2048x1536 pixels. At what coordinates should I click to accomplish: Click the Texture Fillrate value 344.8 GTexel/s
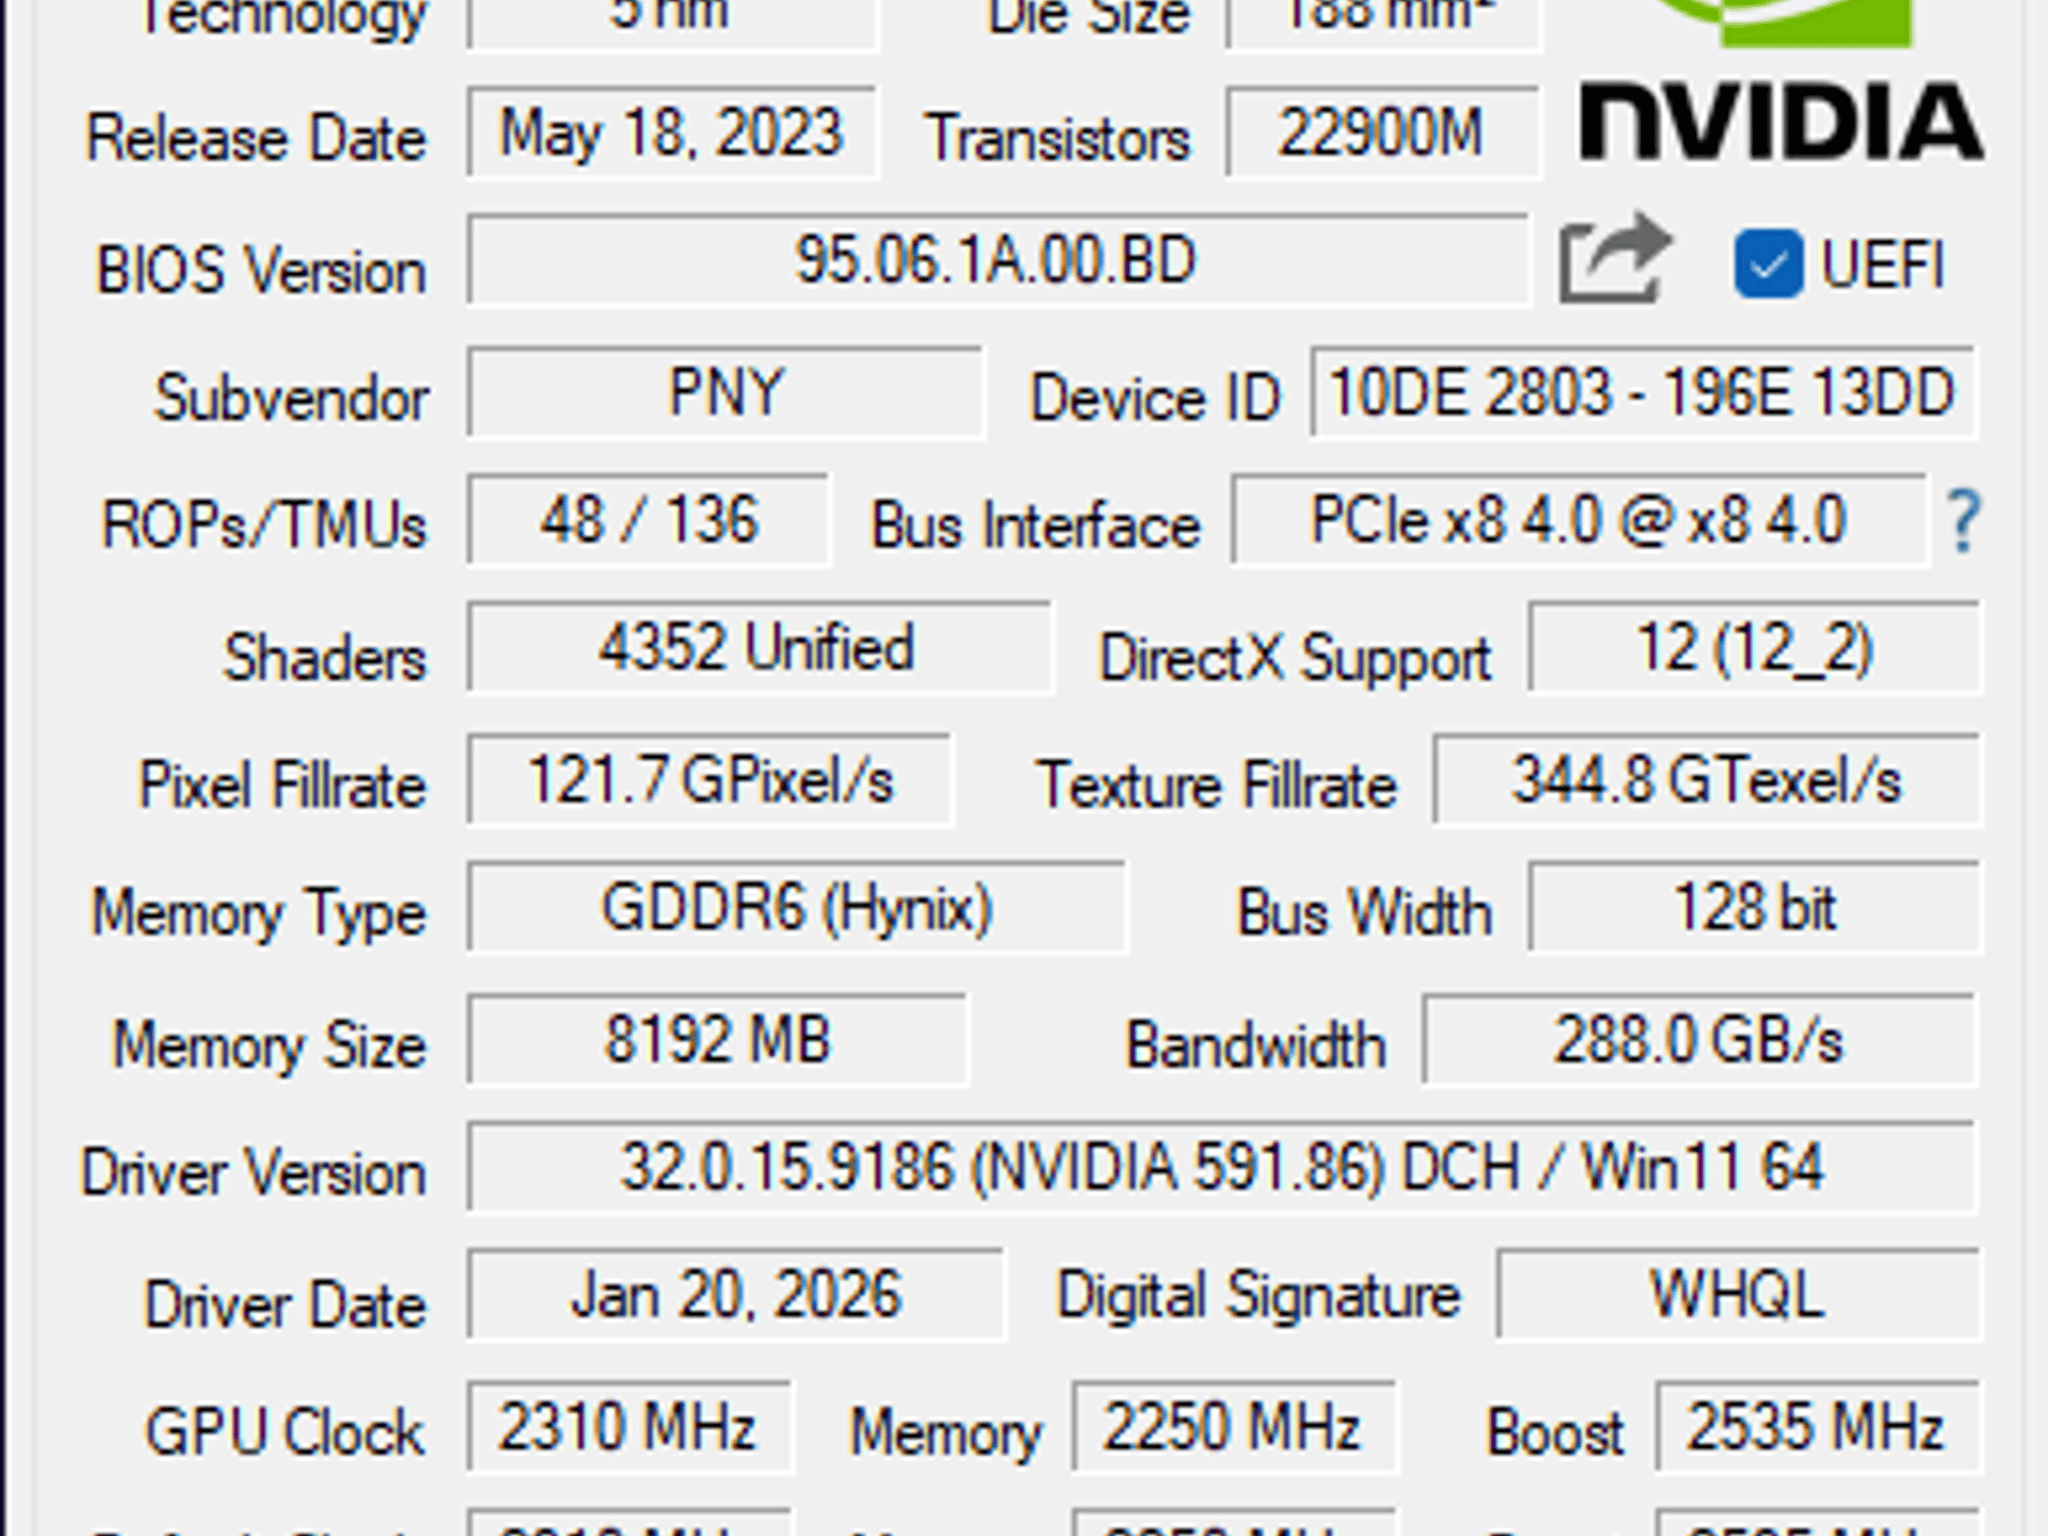(x=1706, y=780)
